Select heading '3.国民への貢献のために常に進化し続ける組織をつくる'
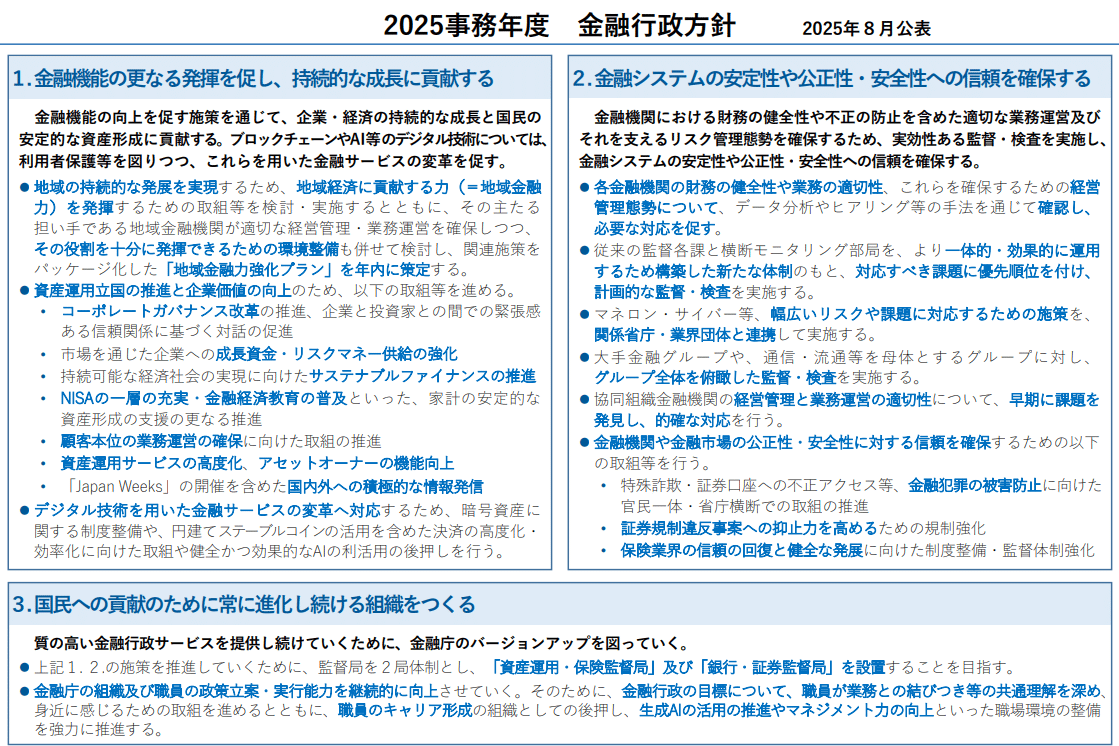 (x=244, y=605)
